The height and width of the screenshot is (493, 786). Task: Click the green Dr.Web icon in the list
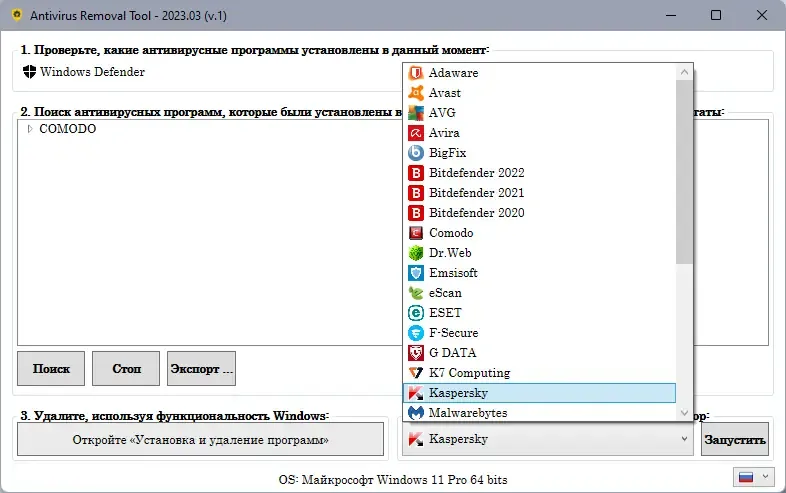coord(416,253)
